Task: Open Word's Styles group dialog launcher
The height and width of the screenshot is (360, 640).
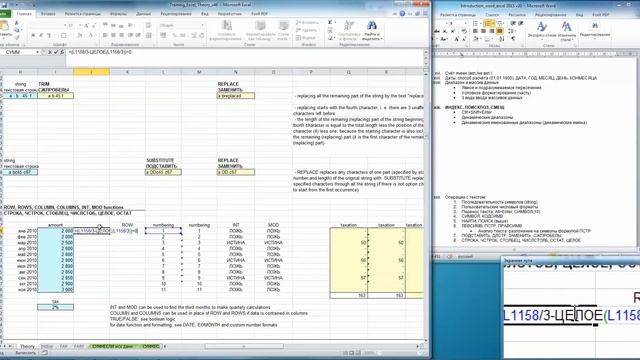Action: click(x=575, y=46)
